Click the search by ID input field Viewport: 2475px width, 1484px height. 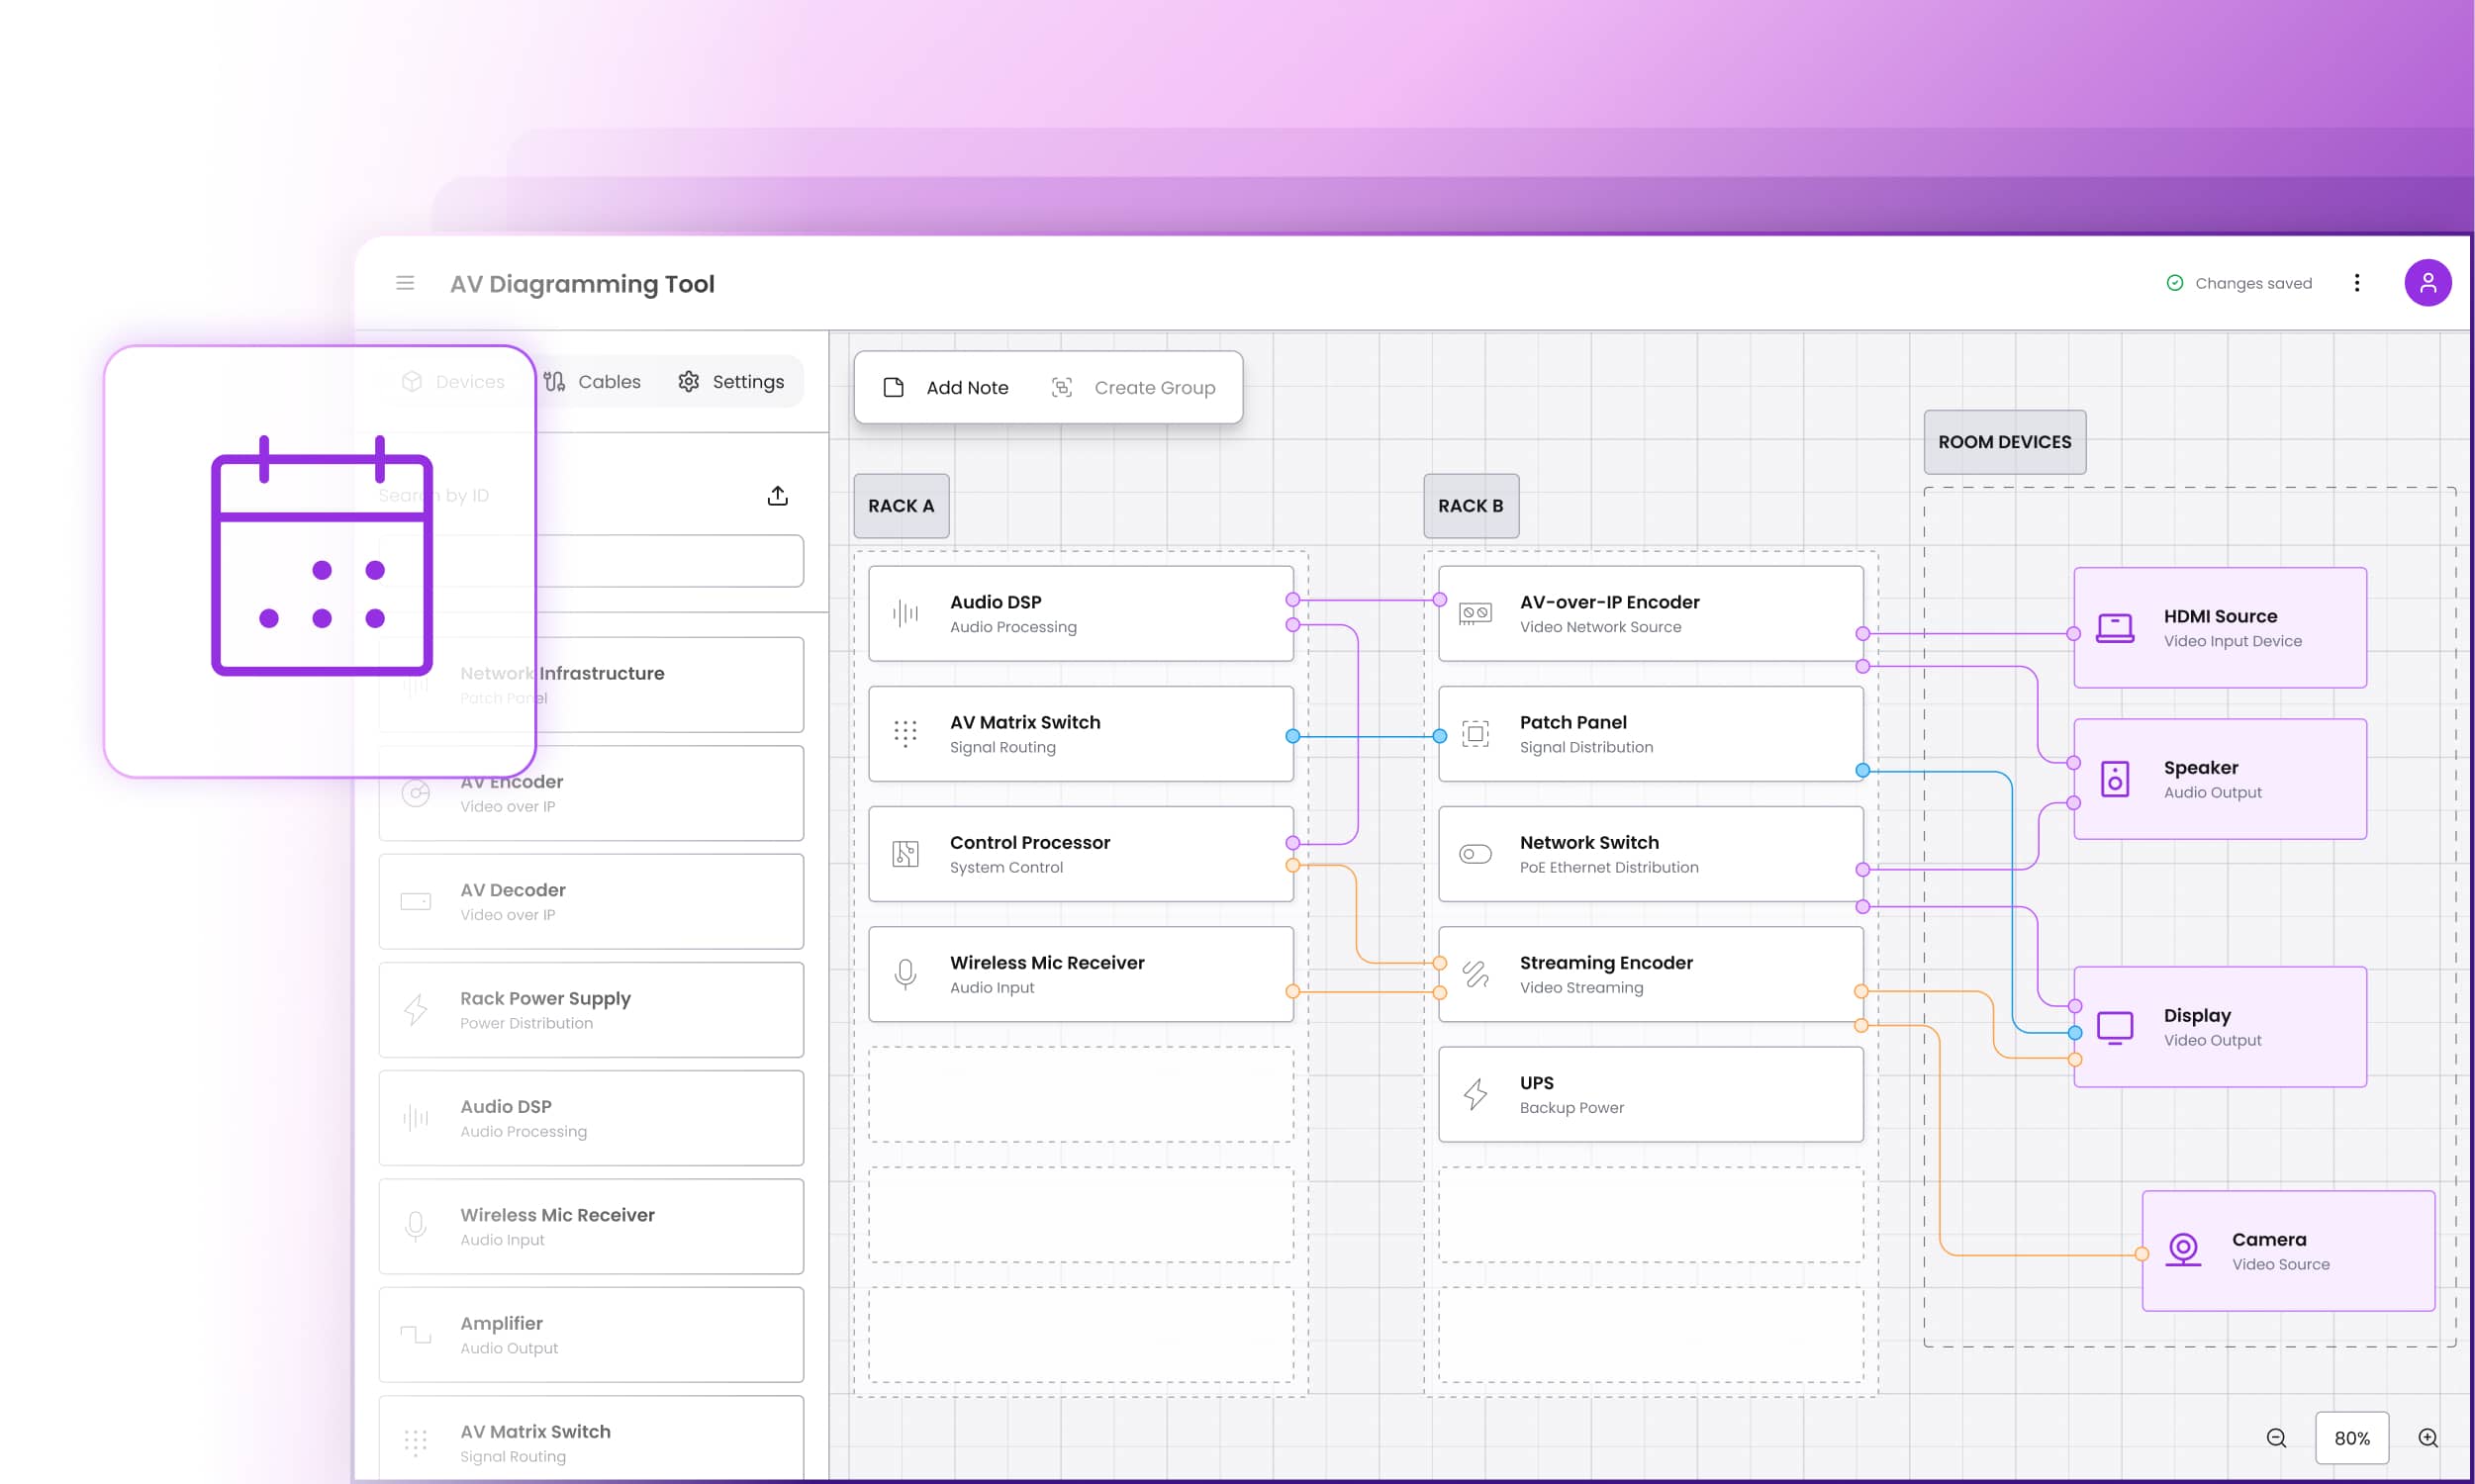tap(670, 561)
